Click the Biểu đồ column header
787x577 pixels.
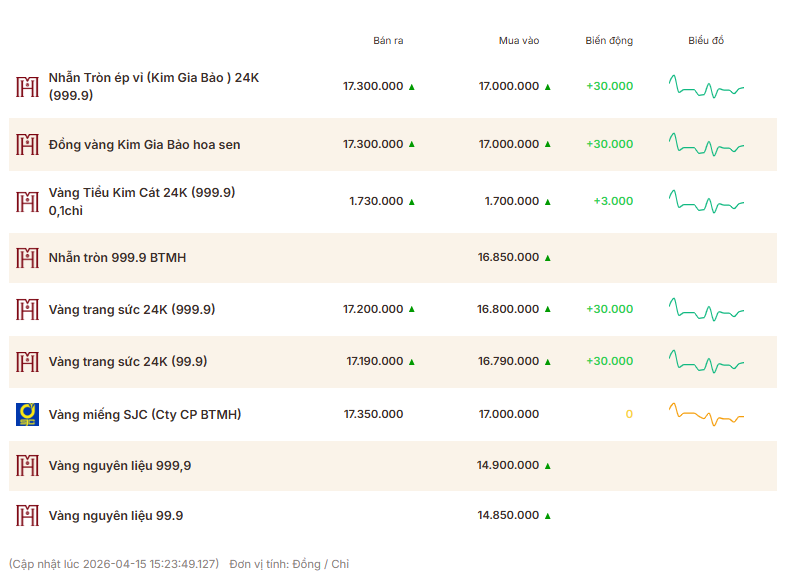click(706, 41)
